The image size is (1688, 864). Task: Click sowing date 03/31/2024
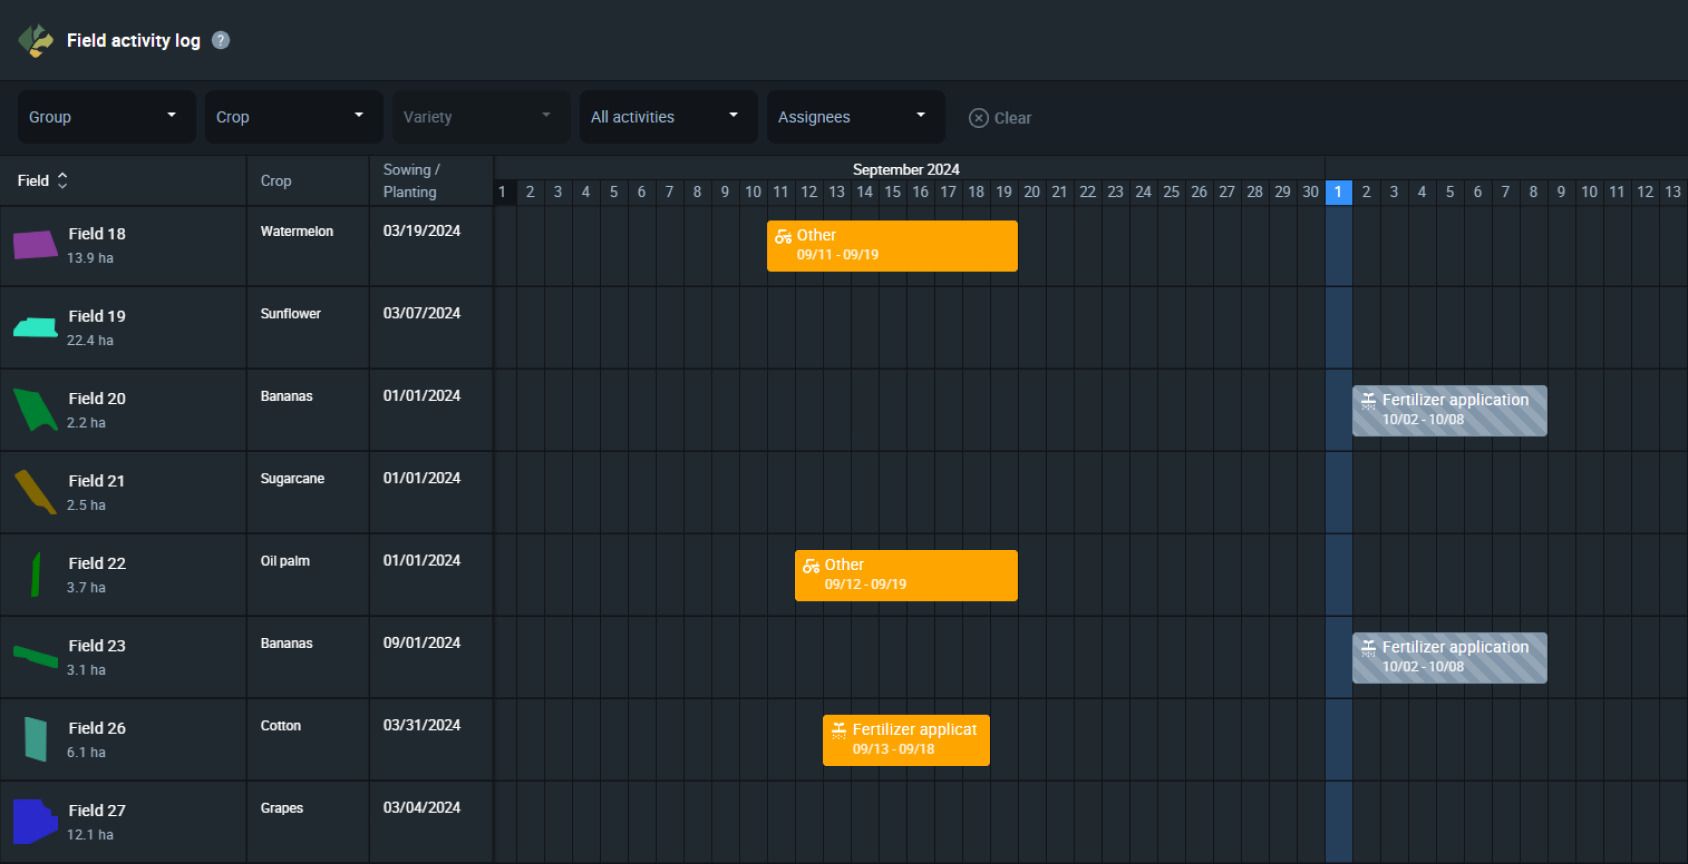point(422,726)
